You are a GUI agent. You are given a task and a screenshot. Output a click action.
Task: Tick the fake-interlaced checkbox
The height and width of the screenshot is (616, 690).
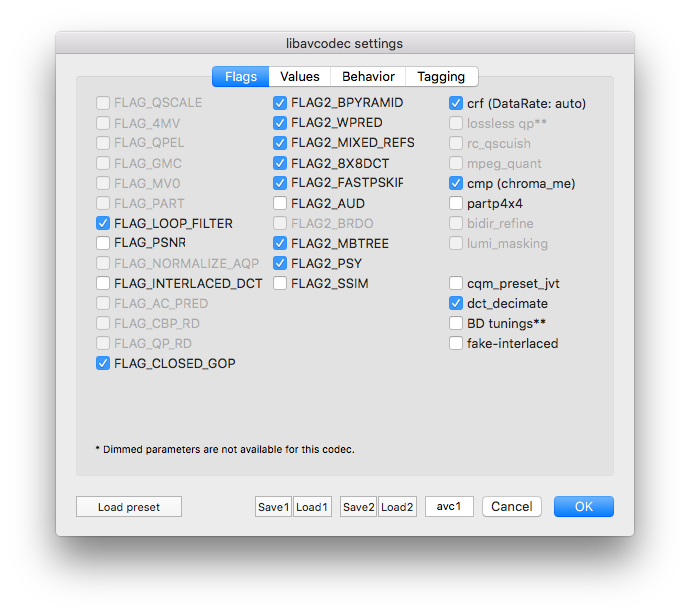[456, 343]
